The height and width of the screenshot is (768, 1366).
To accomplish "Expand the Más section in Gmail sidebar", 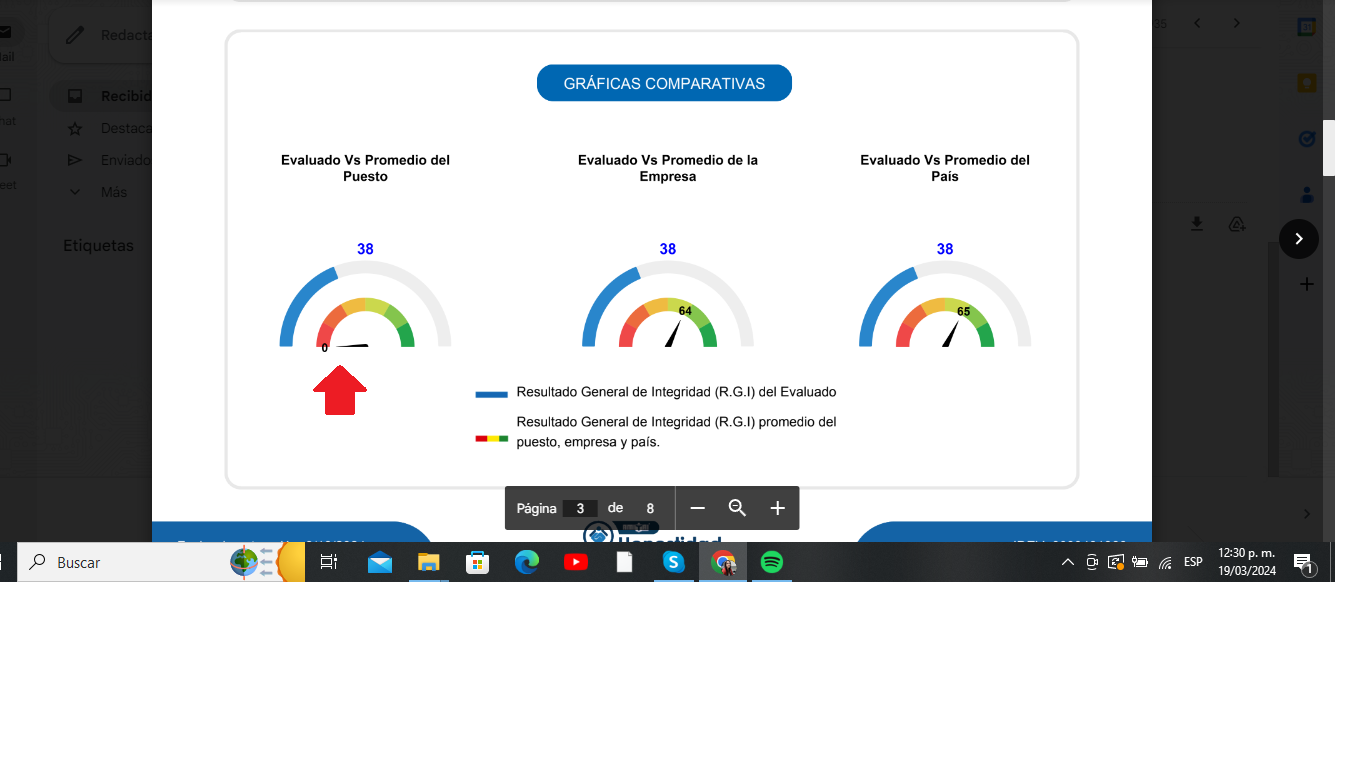I will point(113,192).
